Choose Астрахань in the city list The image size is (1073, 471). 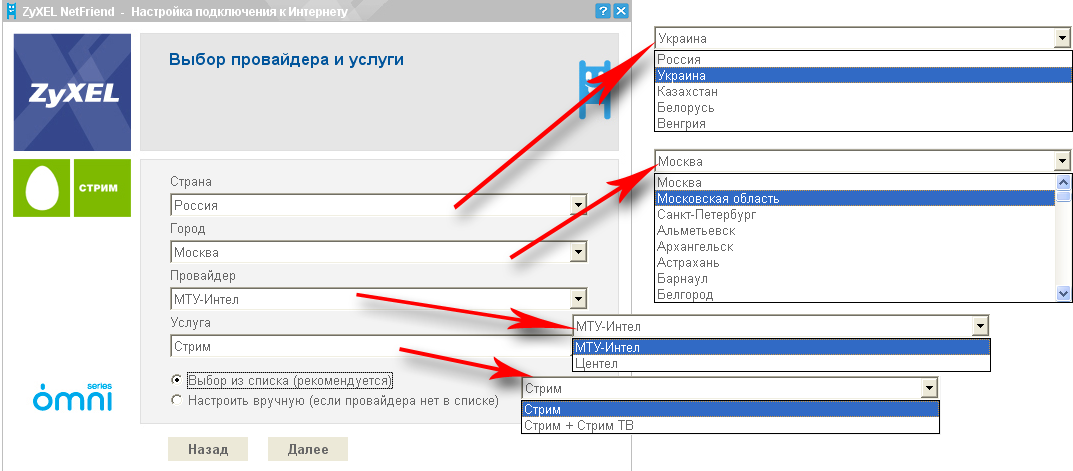point(855,262)
